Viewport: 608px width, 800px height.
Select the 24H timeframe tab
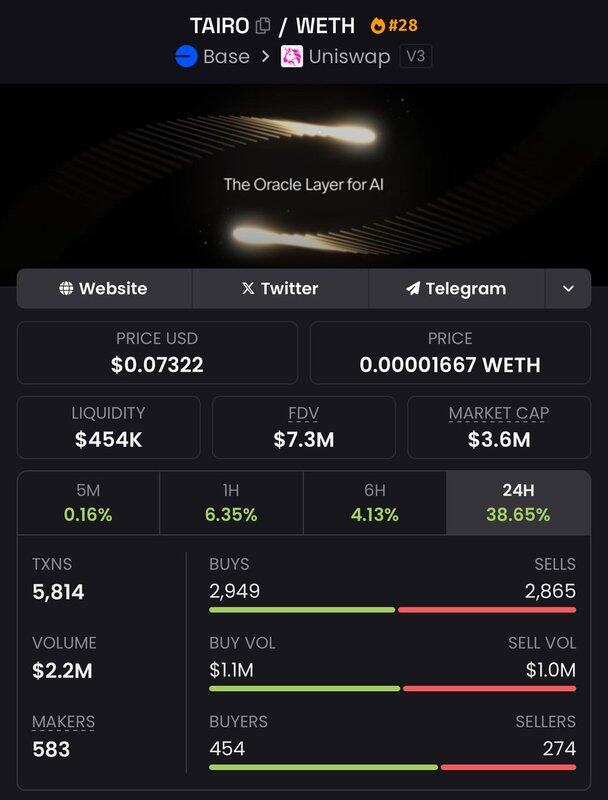(x=518, y=503)
